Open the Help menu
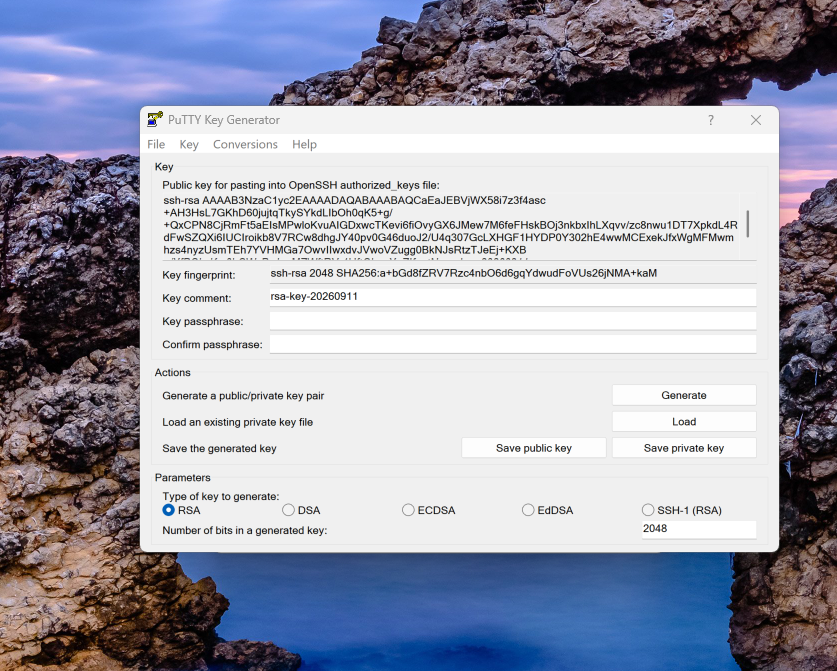This screenshot has width=837, height=671. 304,144
